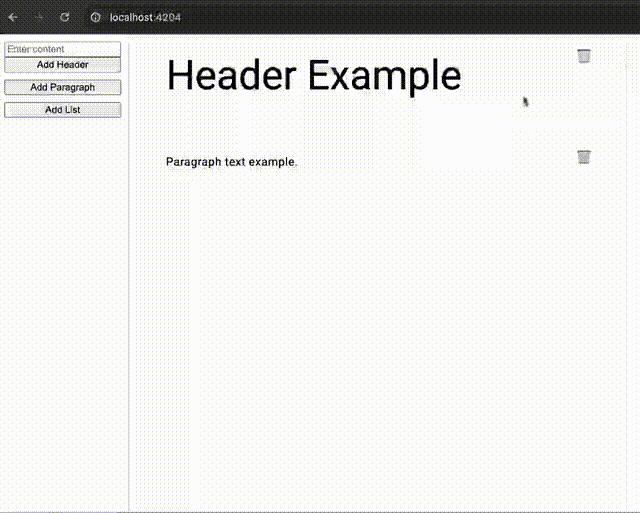
Task: Click blank sidebar space below Add List
Action: point(62,300)
